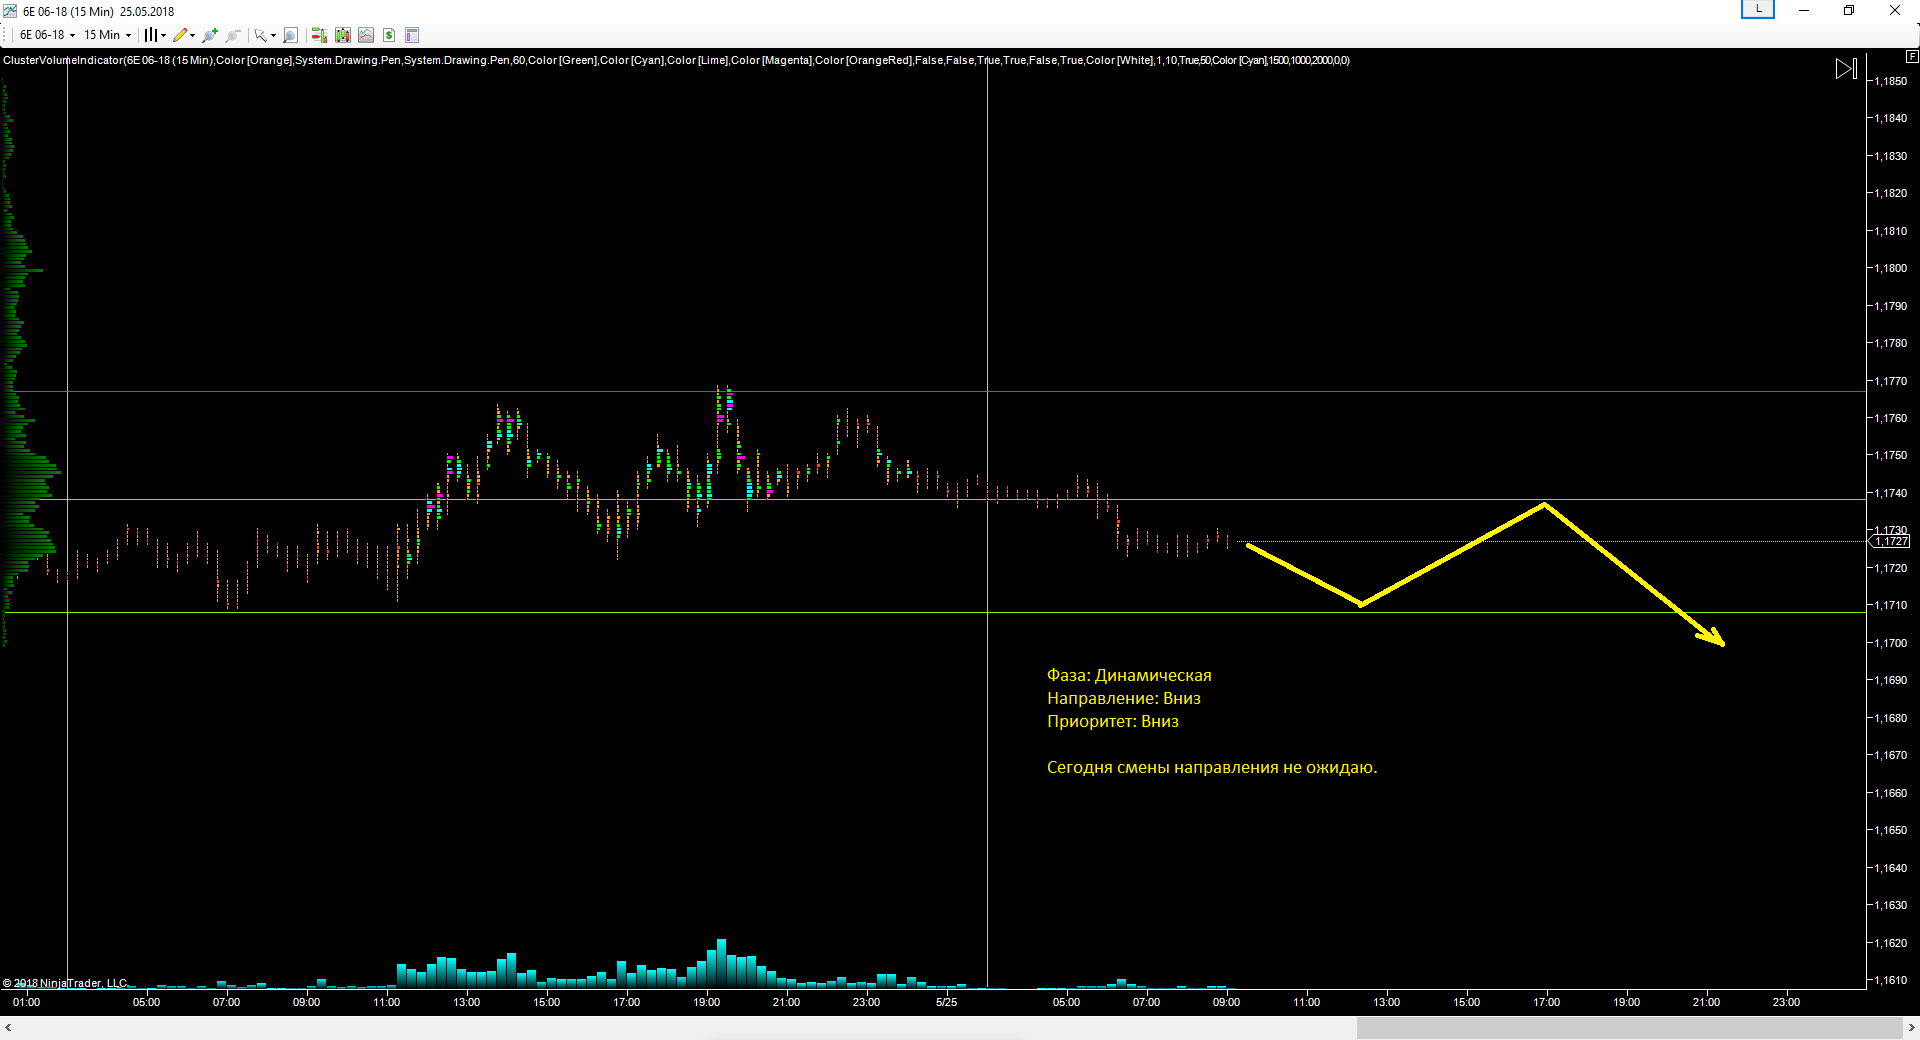This screenshot has height=1040, width=1920.
Task: Click the 1,1710 price axis label
Action: coord(1890,605)
